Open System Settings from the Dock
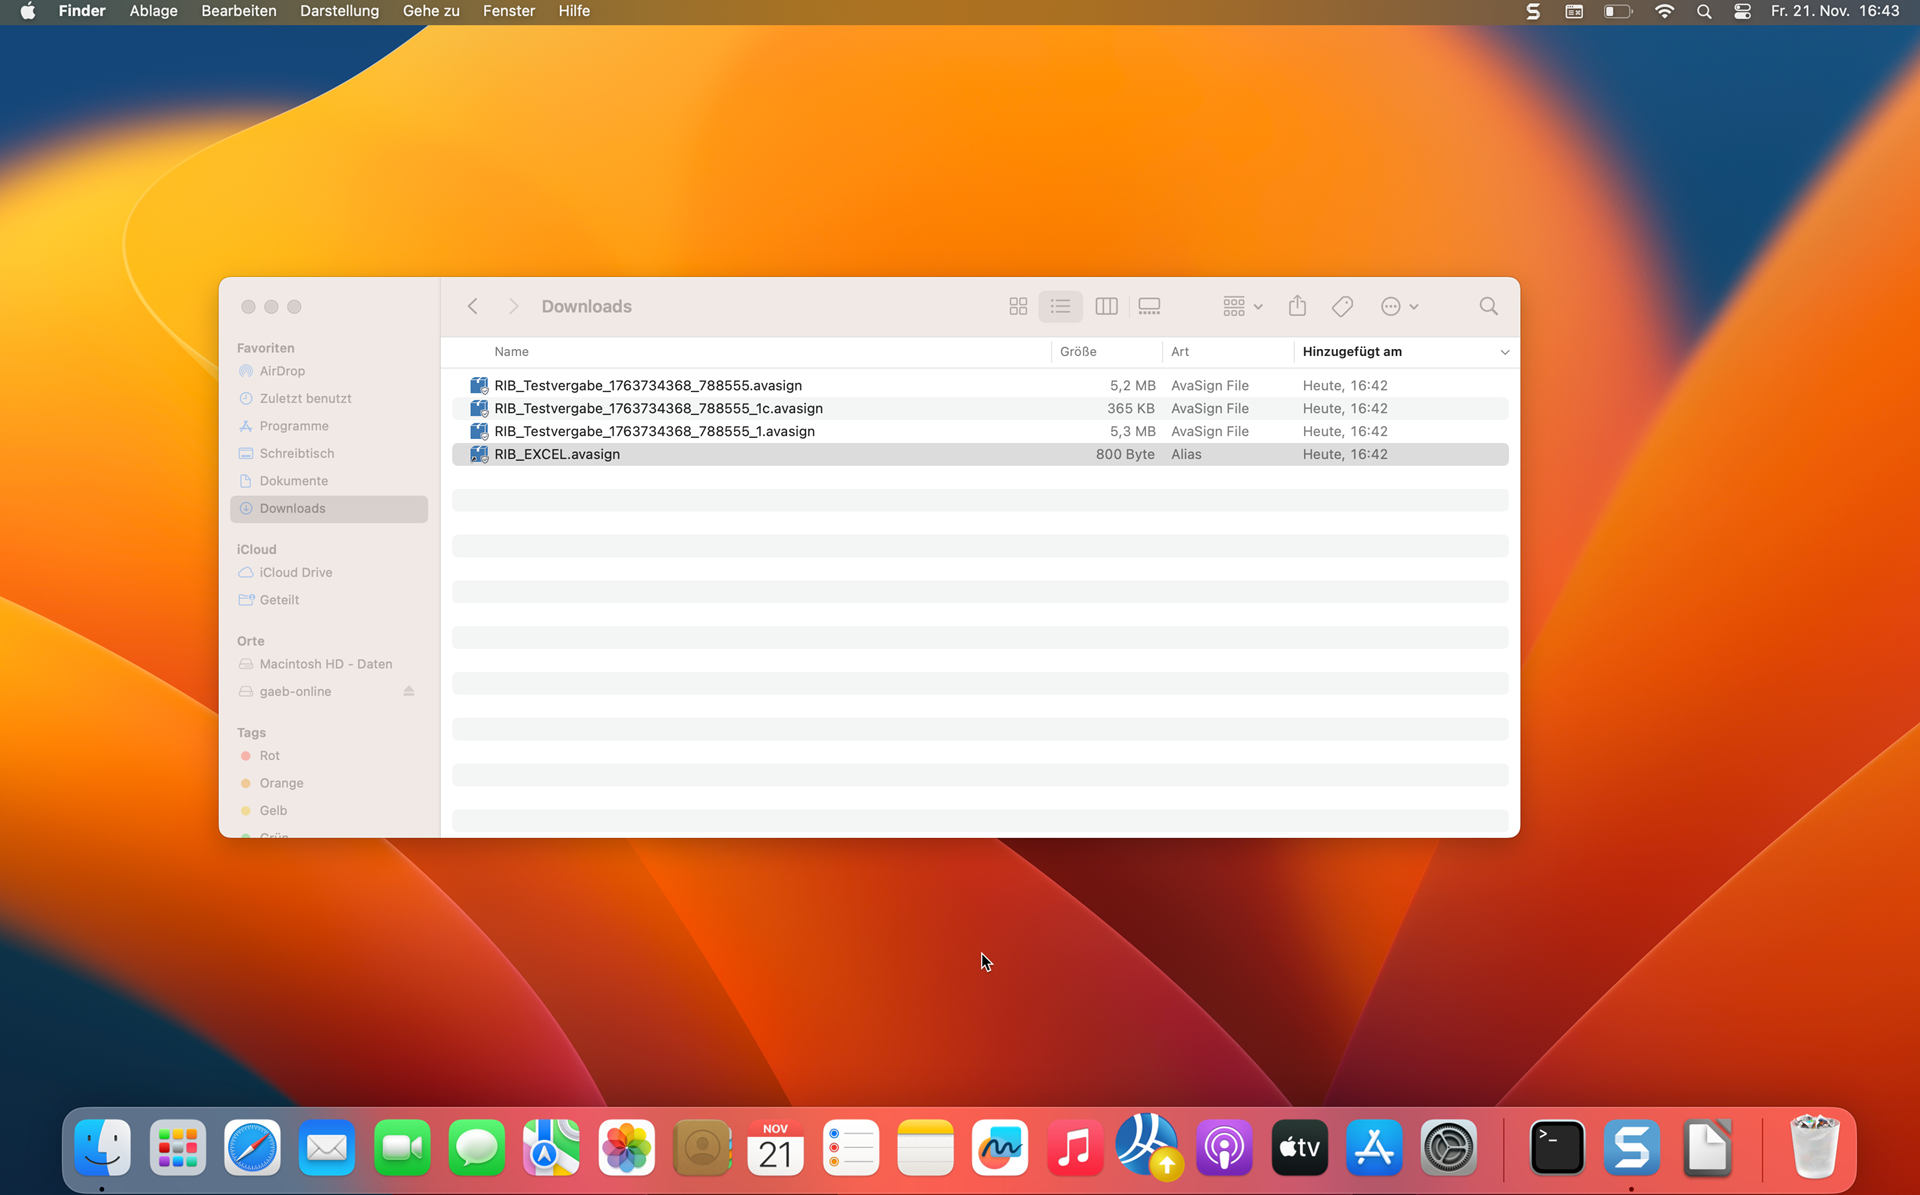1920x1195 pixels. 1449,1148
